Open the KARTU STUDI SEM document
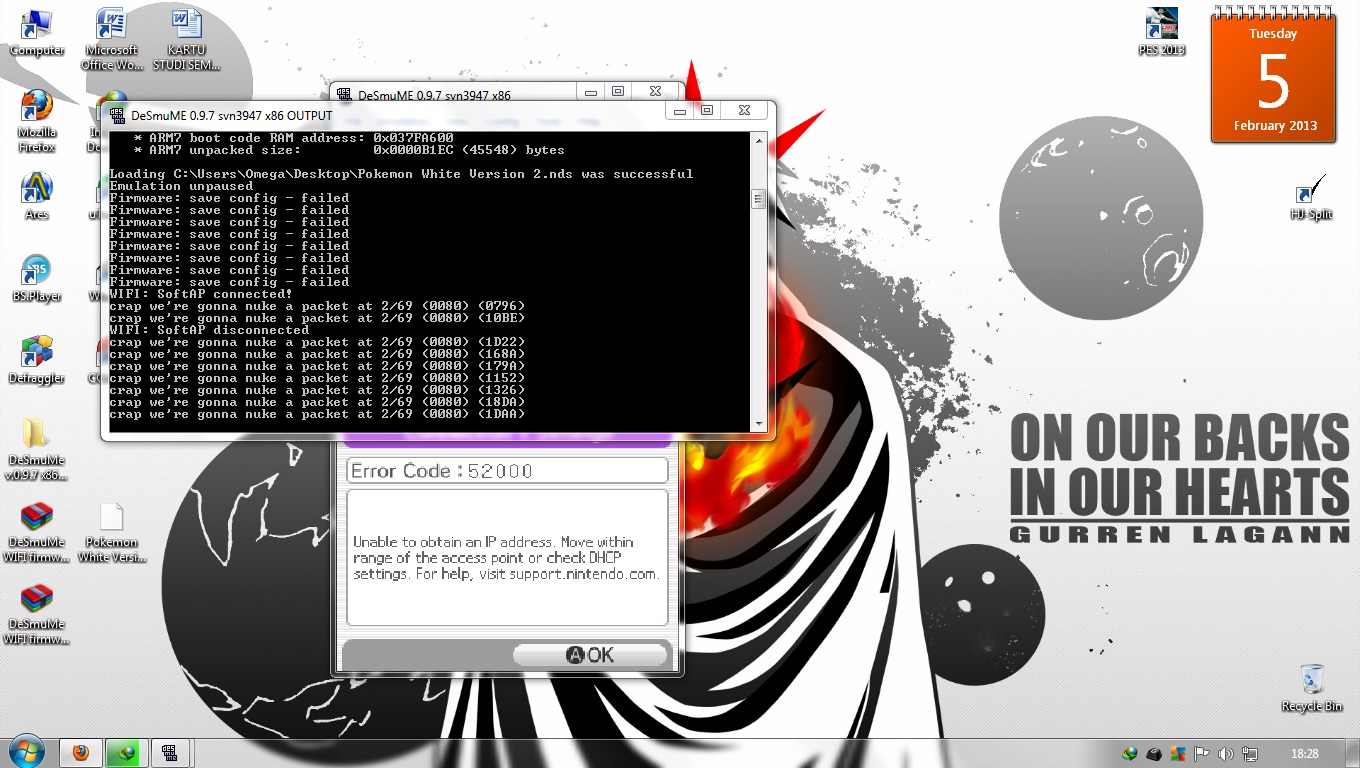Screen dimensions: 1360x768 187,38
